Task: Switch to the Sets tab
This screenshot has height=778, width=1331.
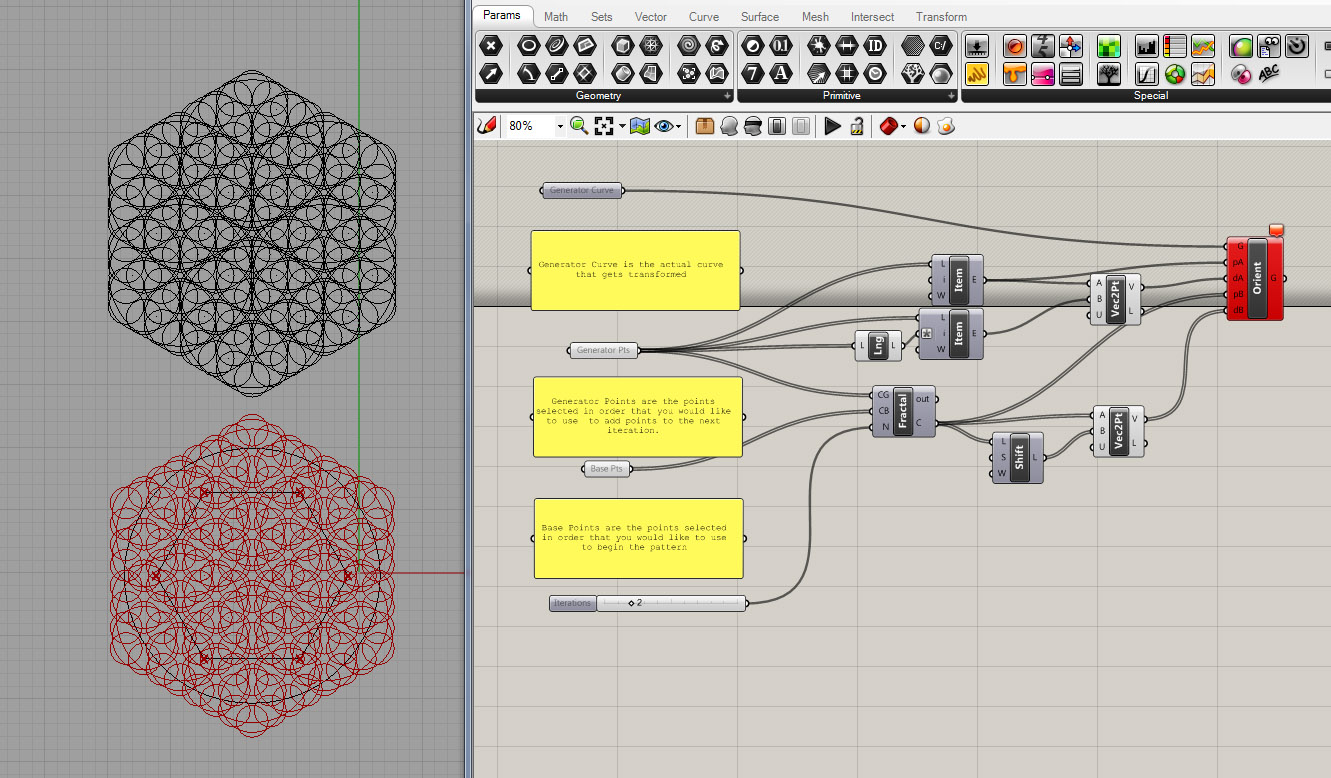Action: 601,17
